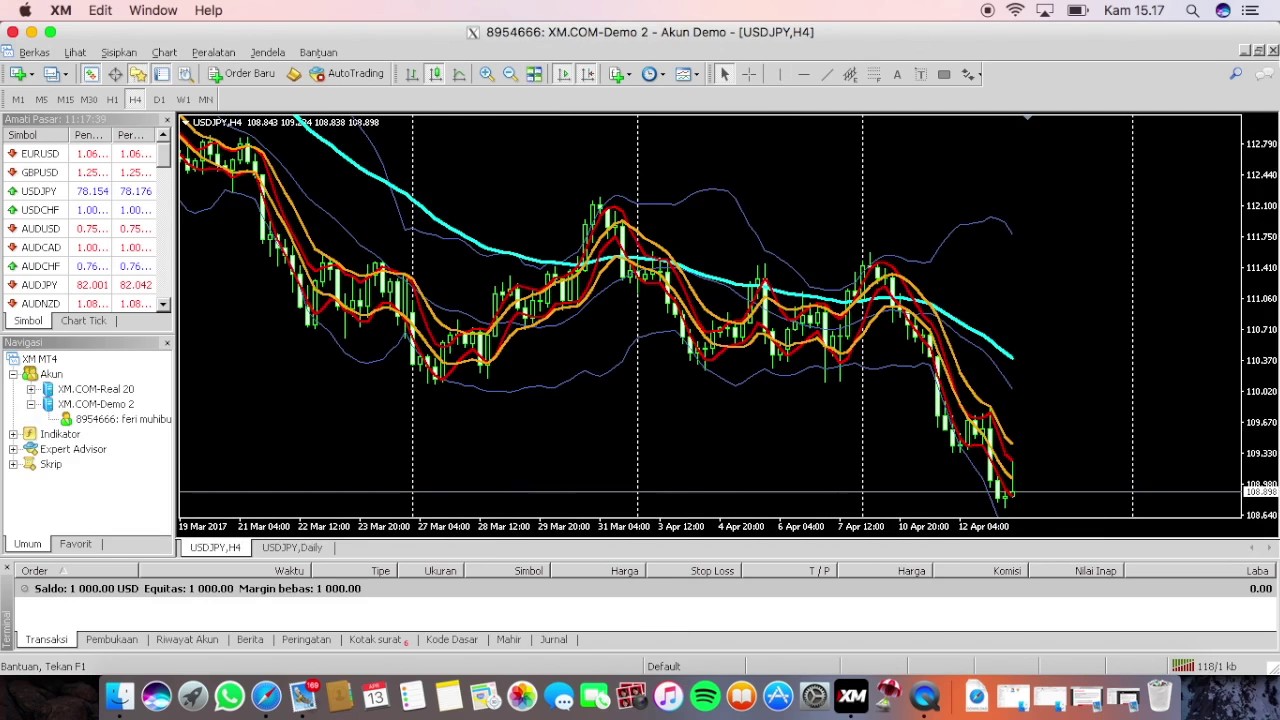
Task: Tile chart windows
Action: point(534,74)
